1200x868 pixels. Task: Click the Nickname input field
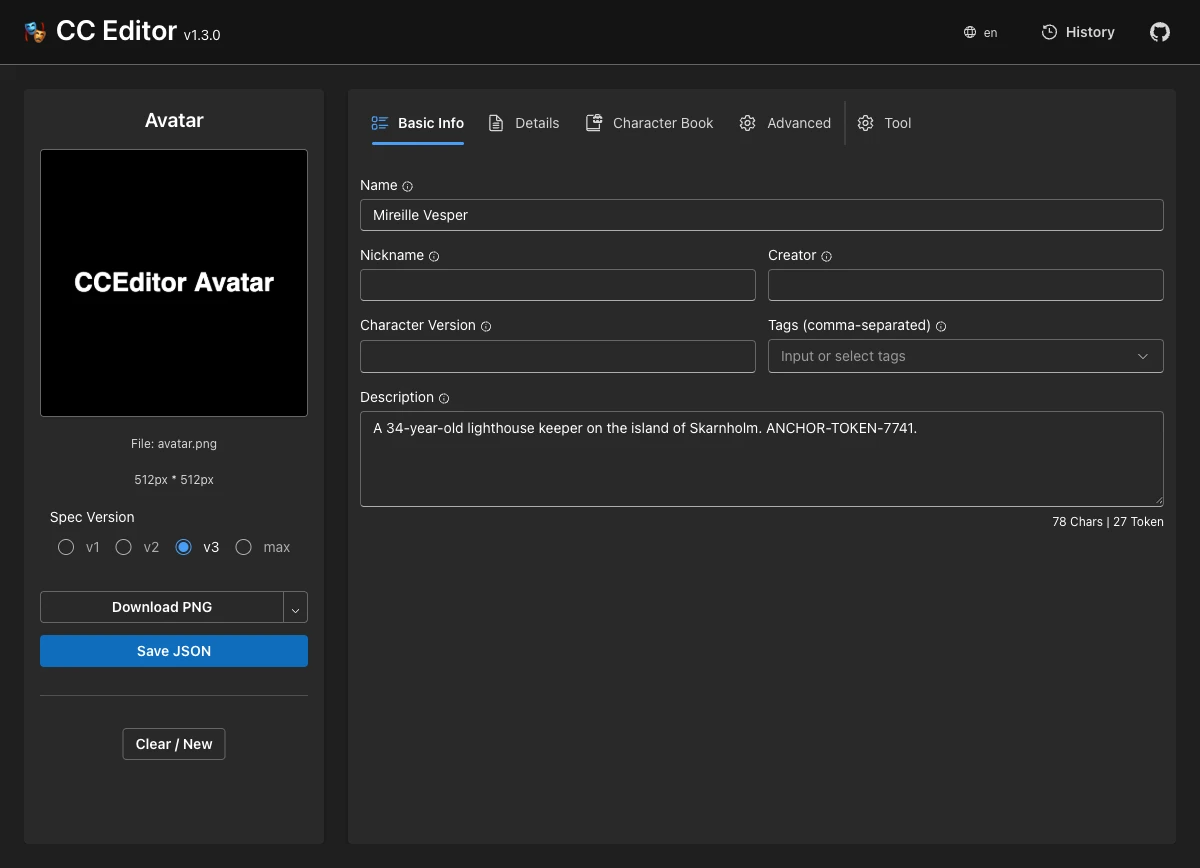pyautogui.click(x=558, y=285)
